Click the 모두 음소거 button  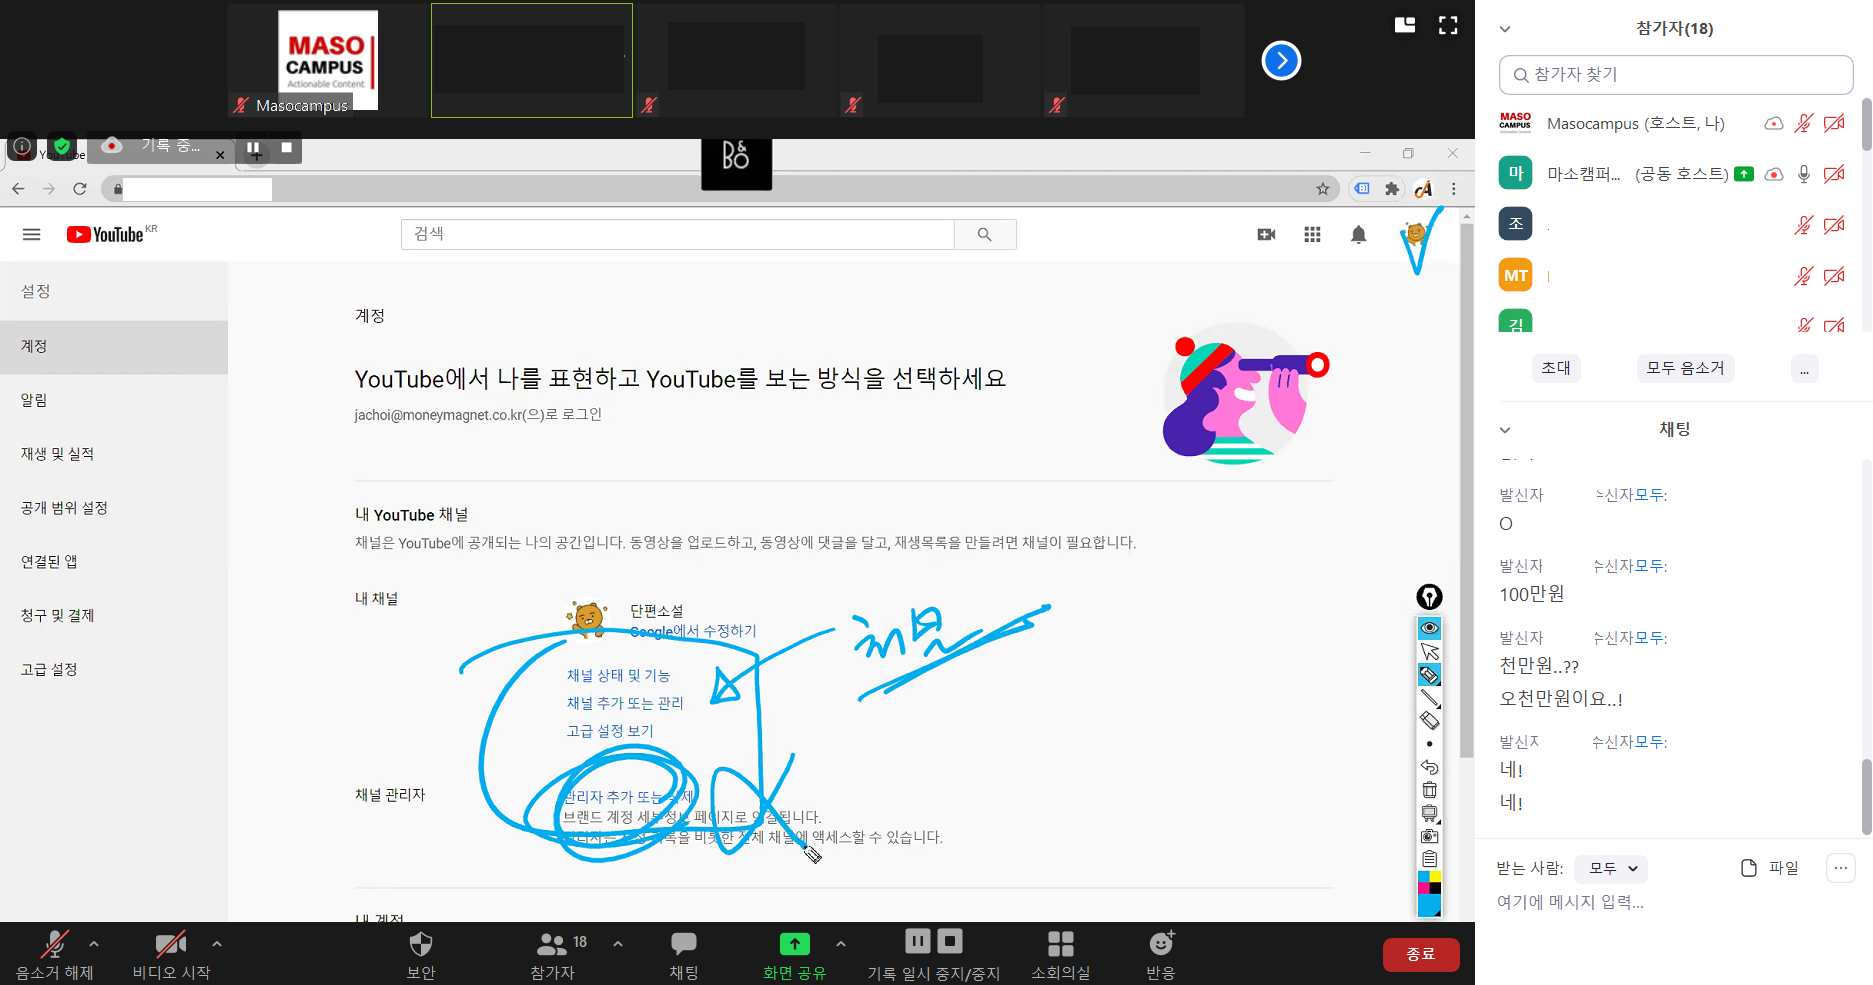click(1685, 368)
